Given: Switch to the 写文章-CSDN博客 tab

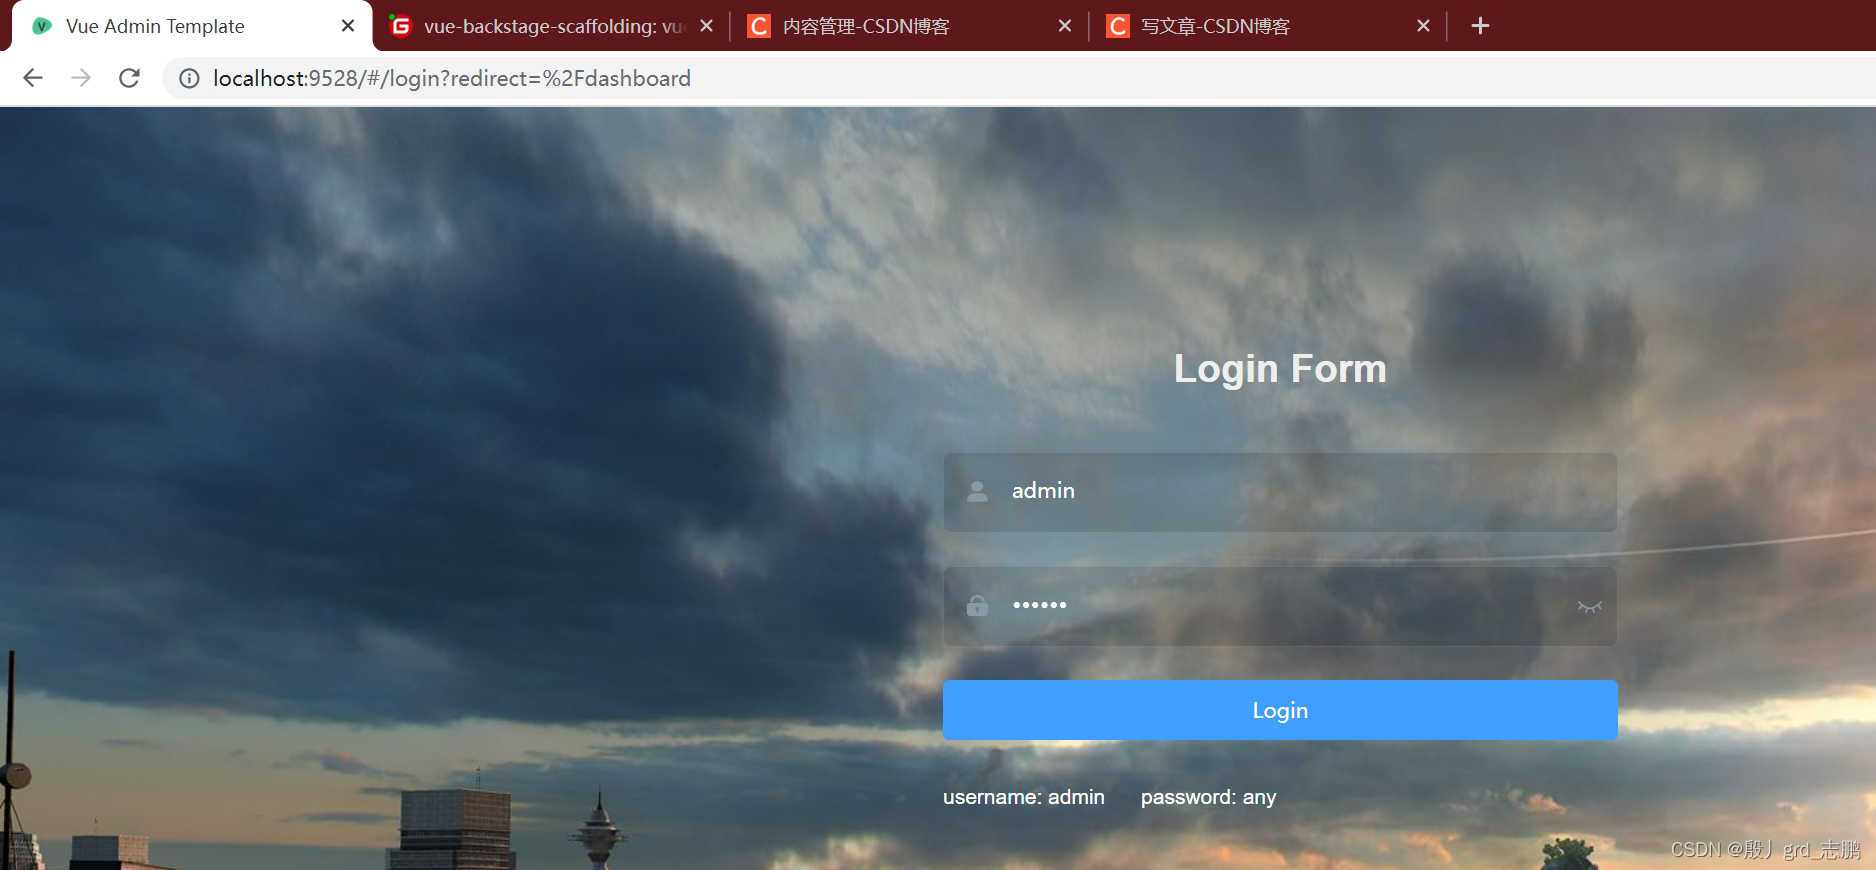Looking at the screenshot, I should click(1268, 26).
